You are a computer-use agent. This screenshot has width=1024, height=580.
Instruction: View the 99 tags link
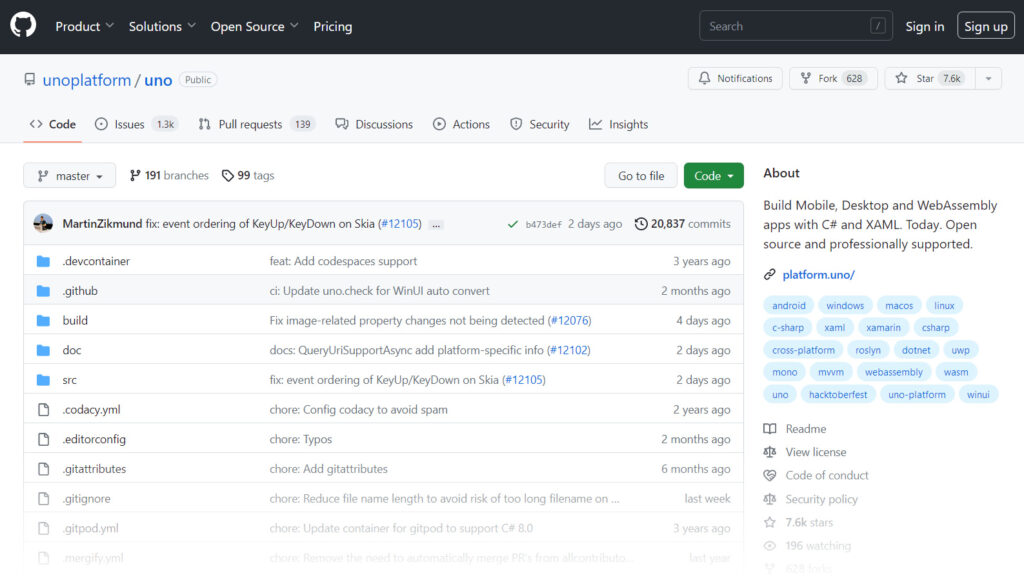[248, 176]
